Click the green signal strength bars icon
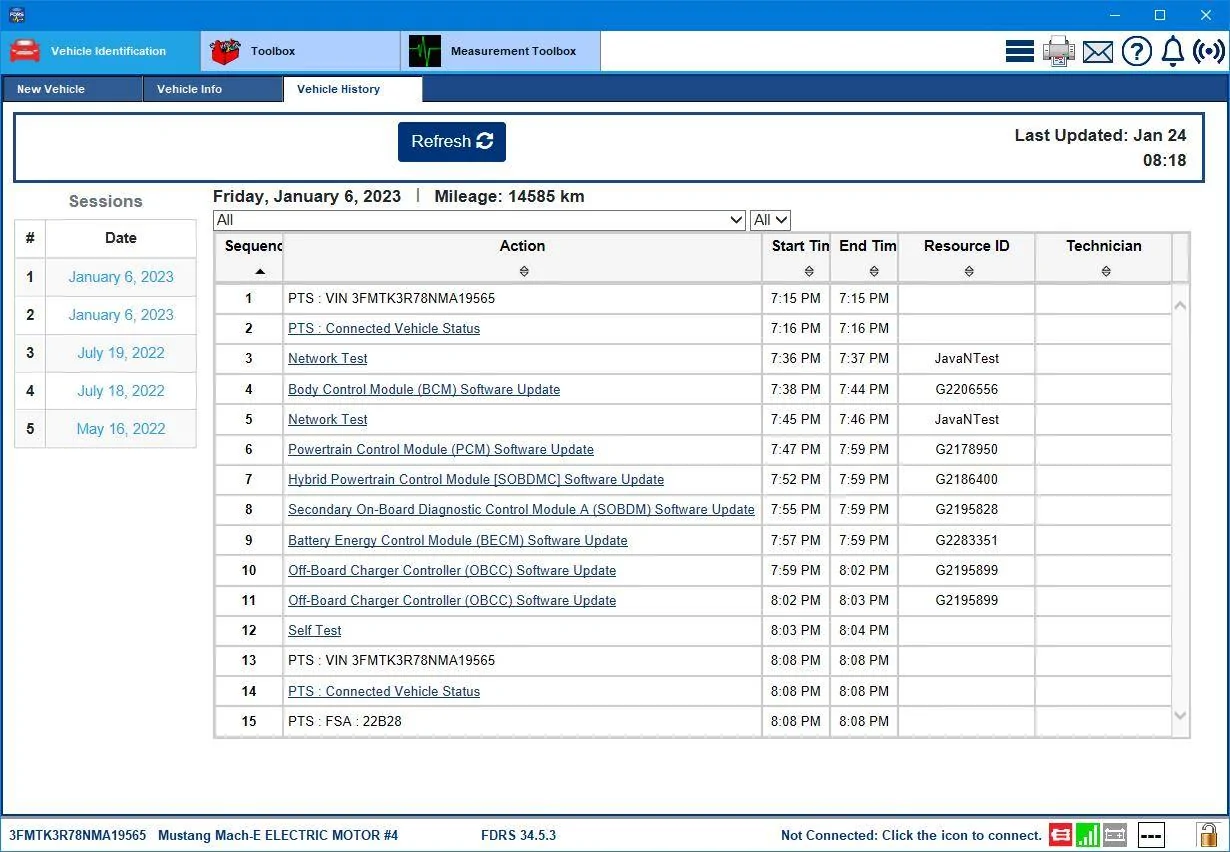 point(1087,834)
